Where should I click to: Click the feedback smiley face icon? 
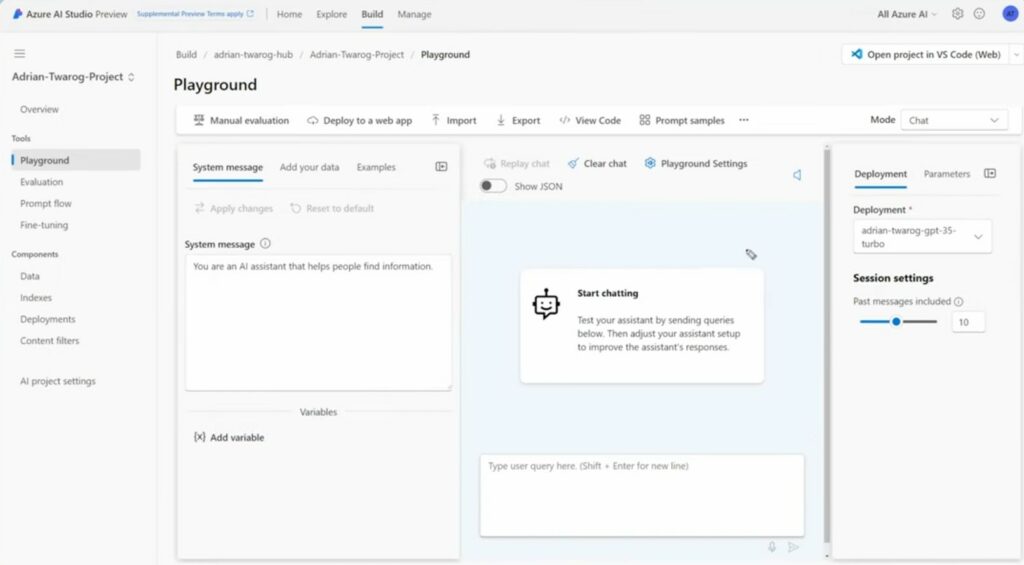pyautogui.click(x=979, y=14)
